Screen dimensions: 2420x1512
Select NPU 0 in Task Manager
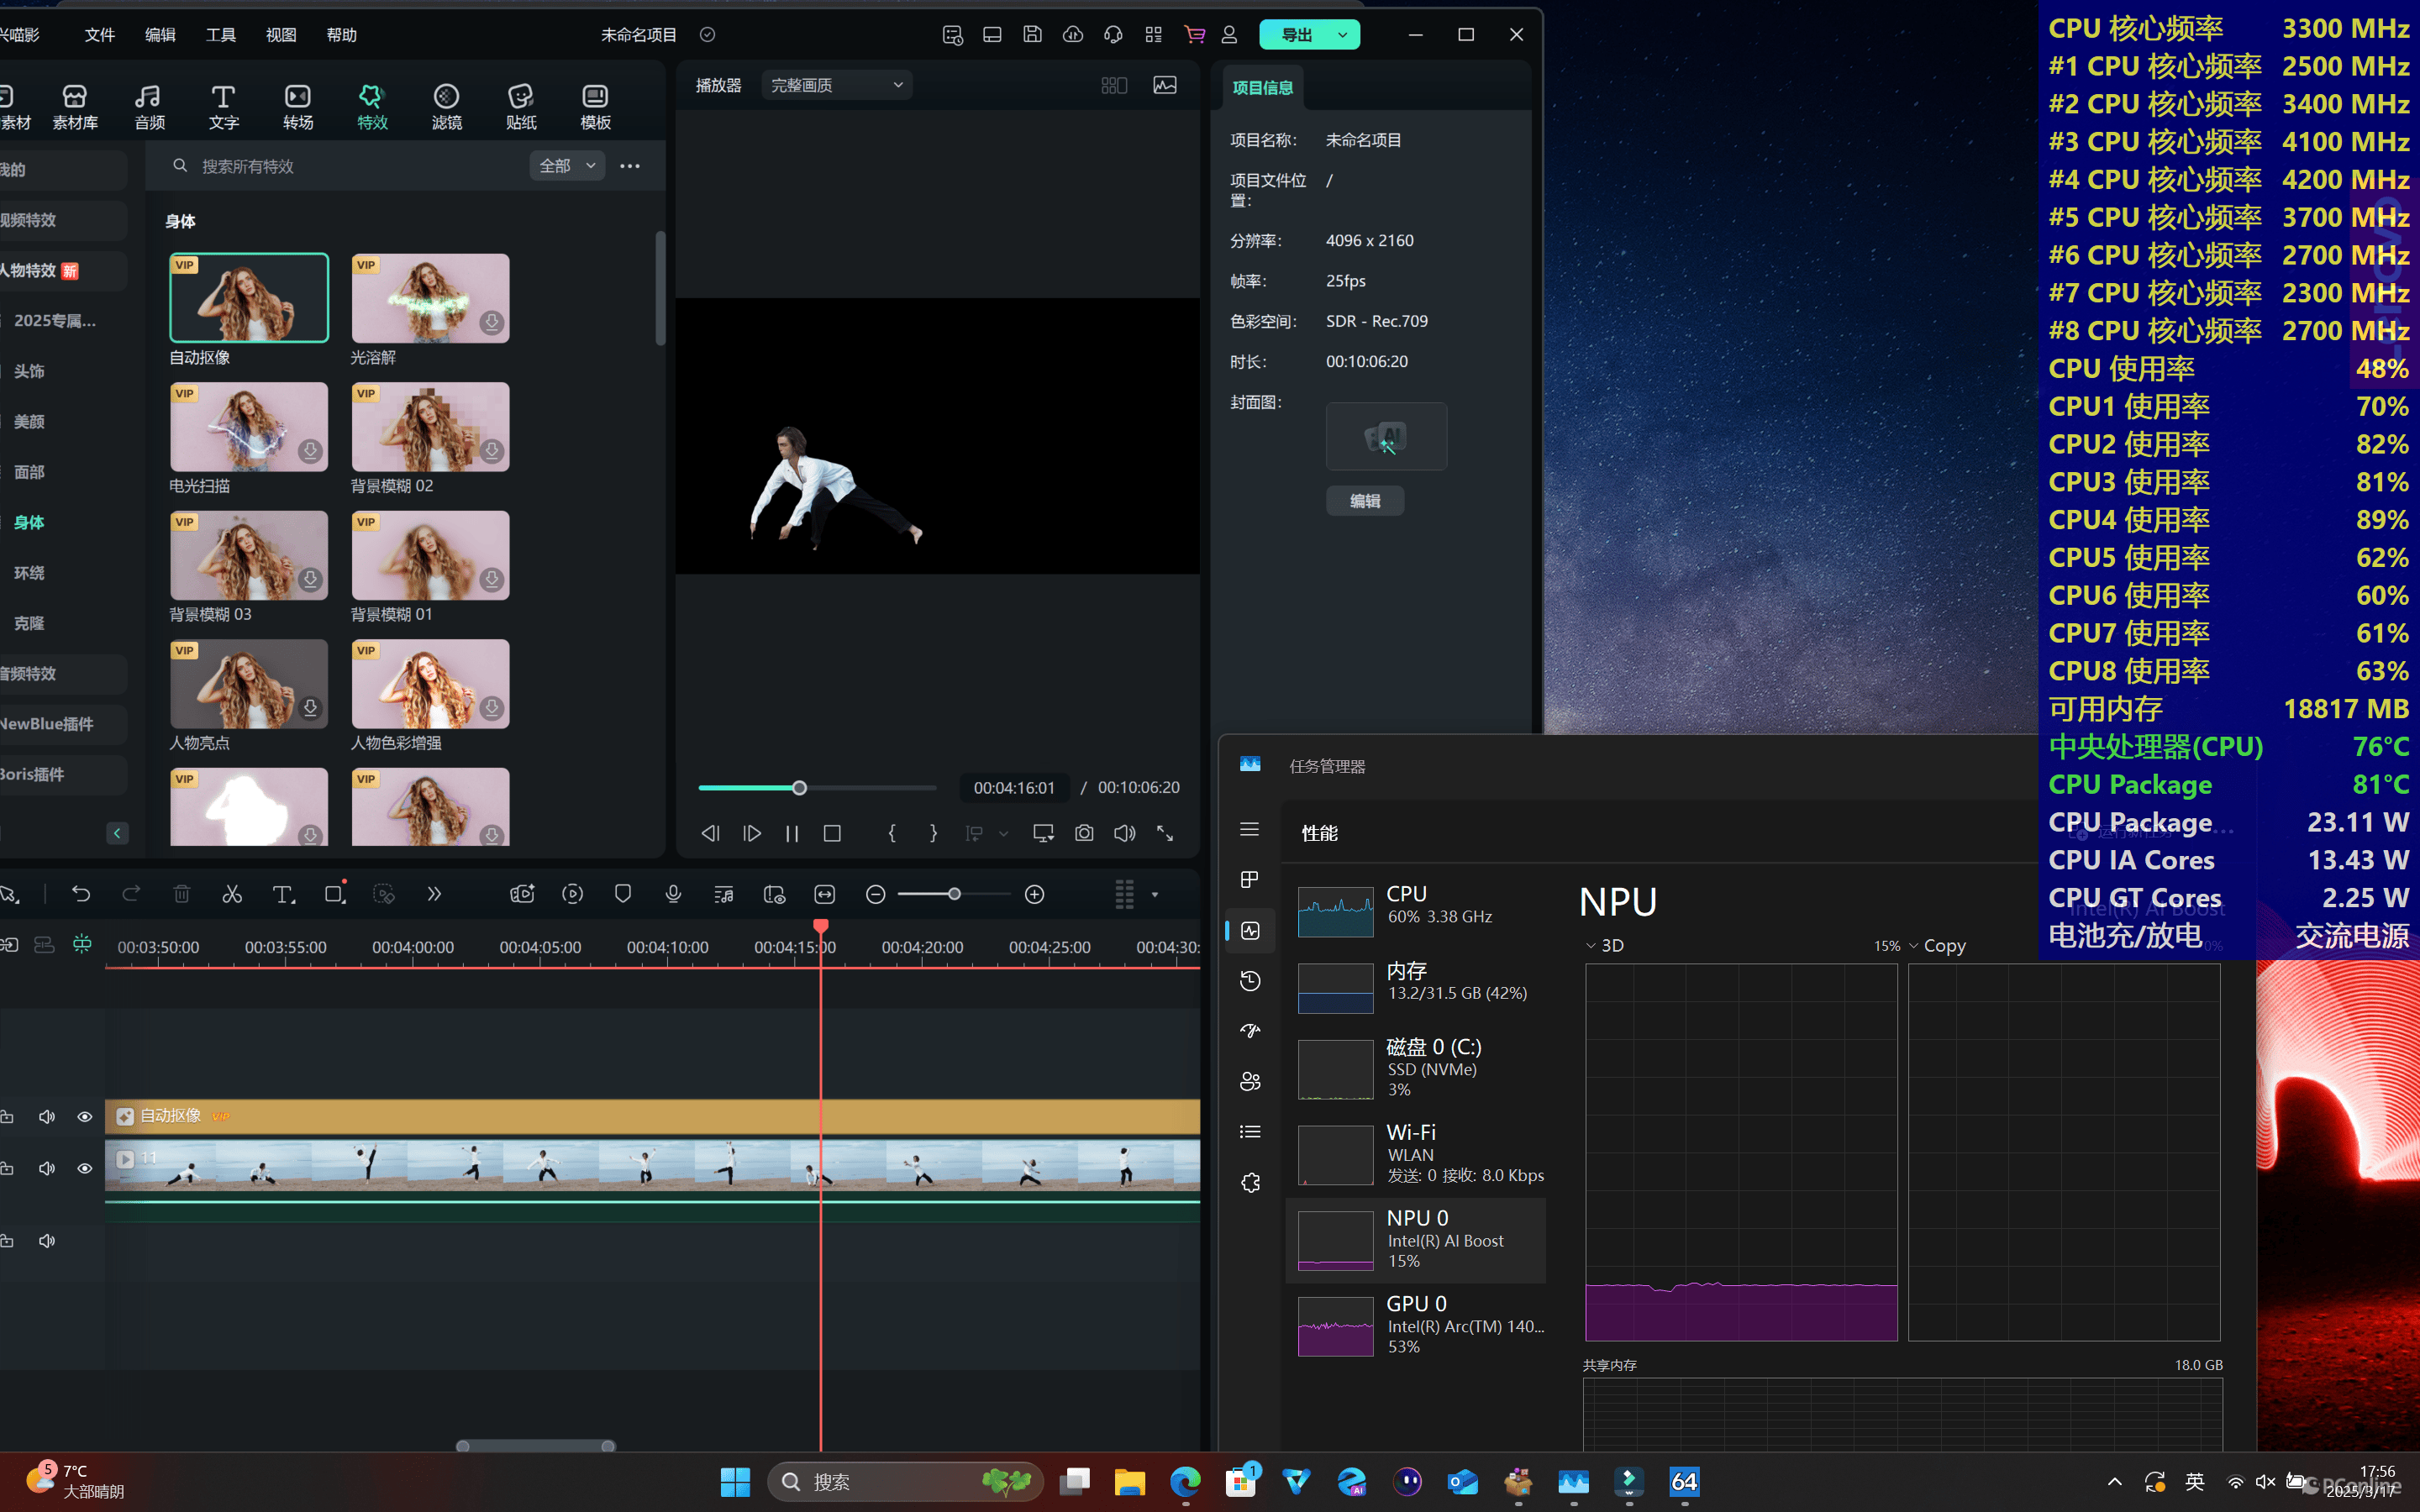click(x=1416, y=1240)
